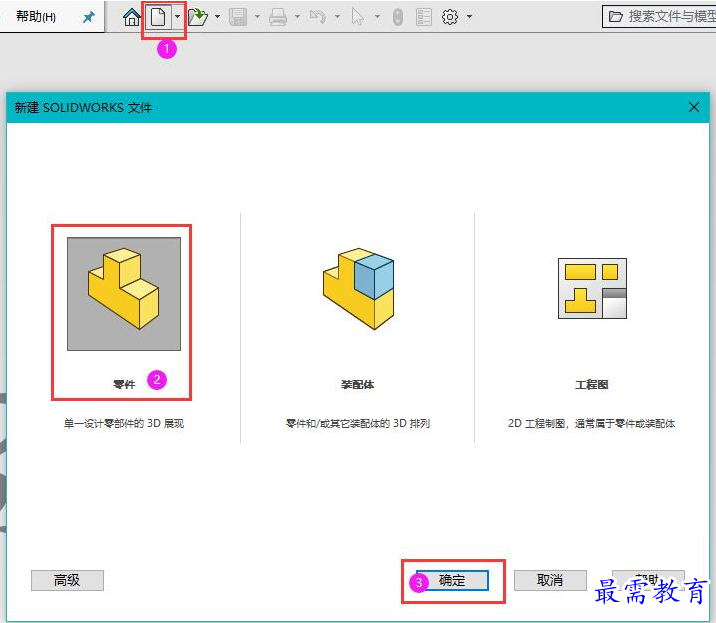The image size is (716, 623).
Task: Click description 单一设计零部件的 3D 展现
Action: [124, 423]
